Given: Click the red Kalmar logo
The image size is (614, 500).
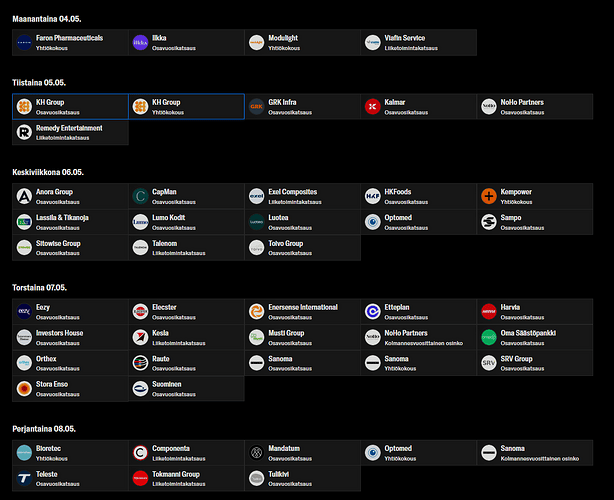Looking at the screenshot, I should pos(372,106).
